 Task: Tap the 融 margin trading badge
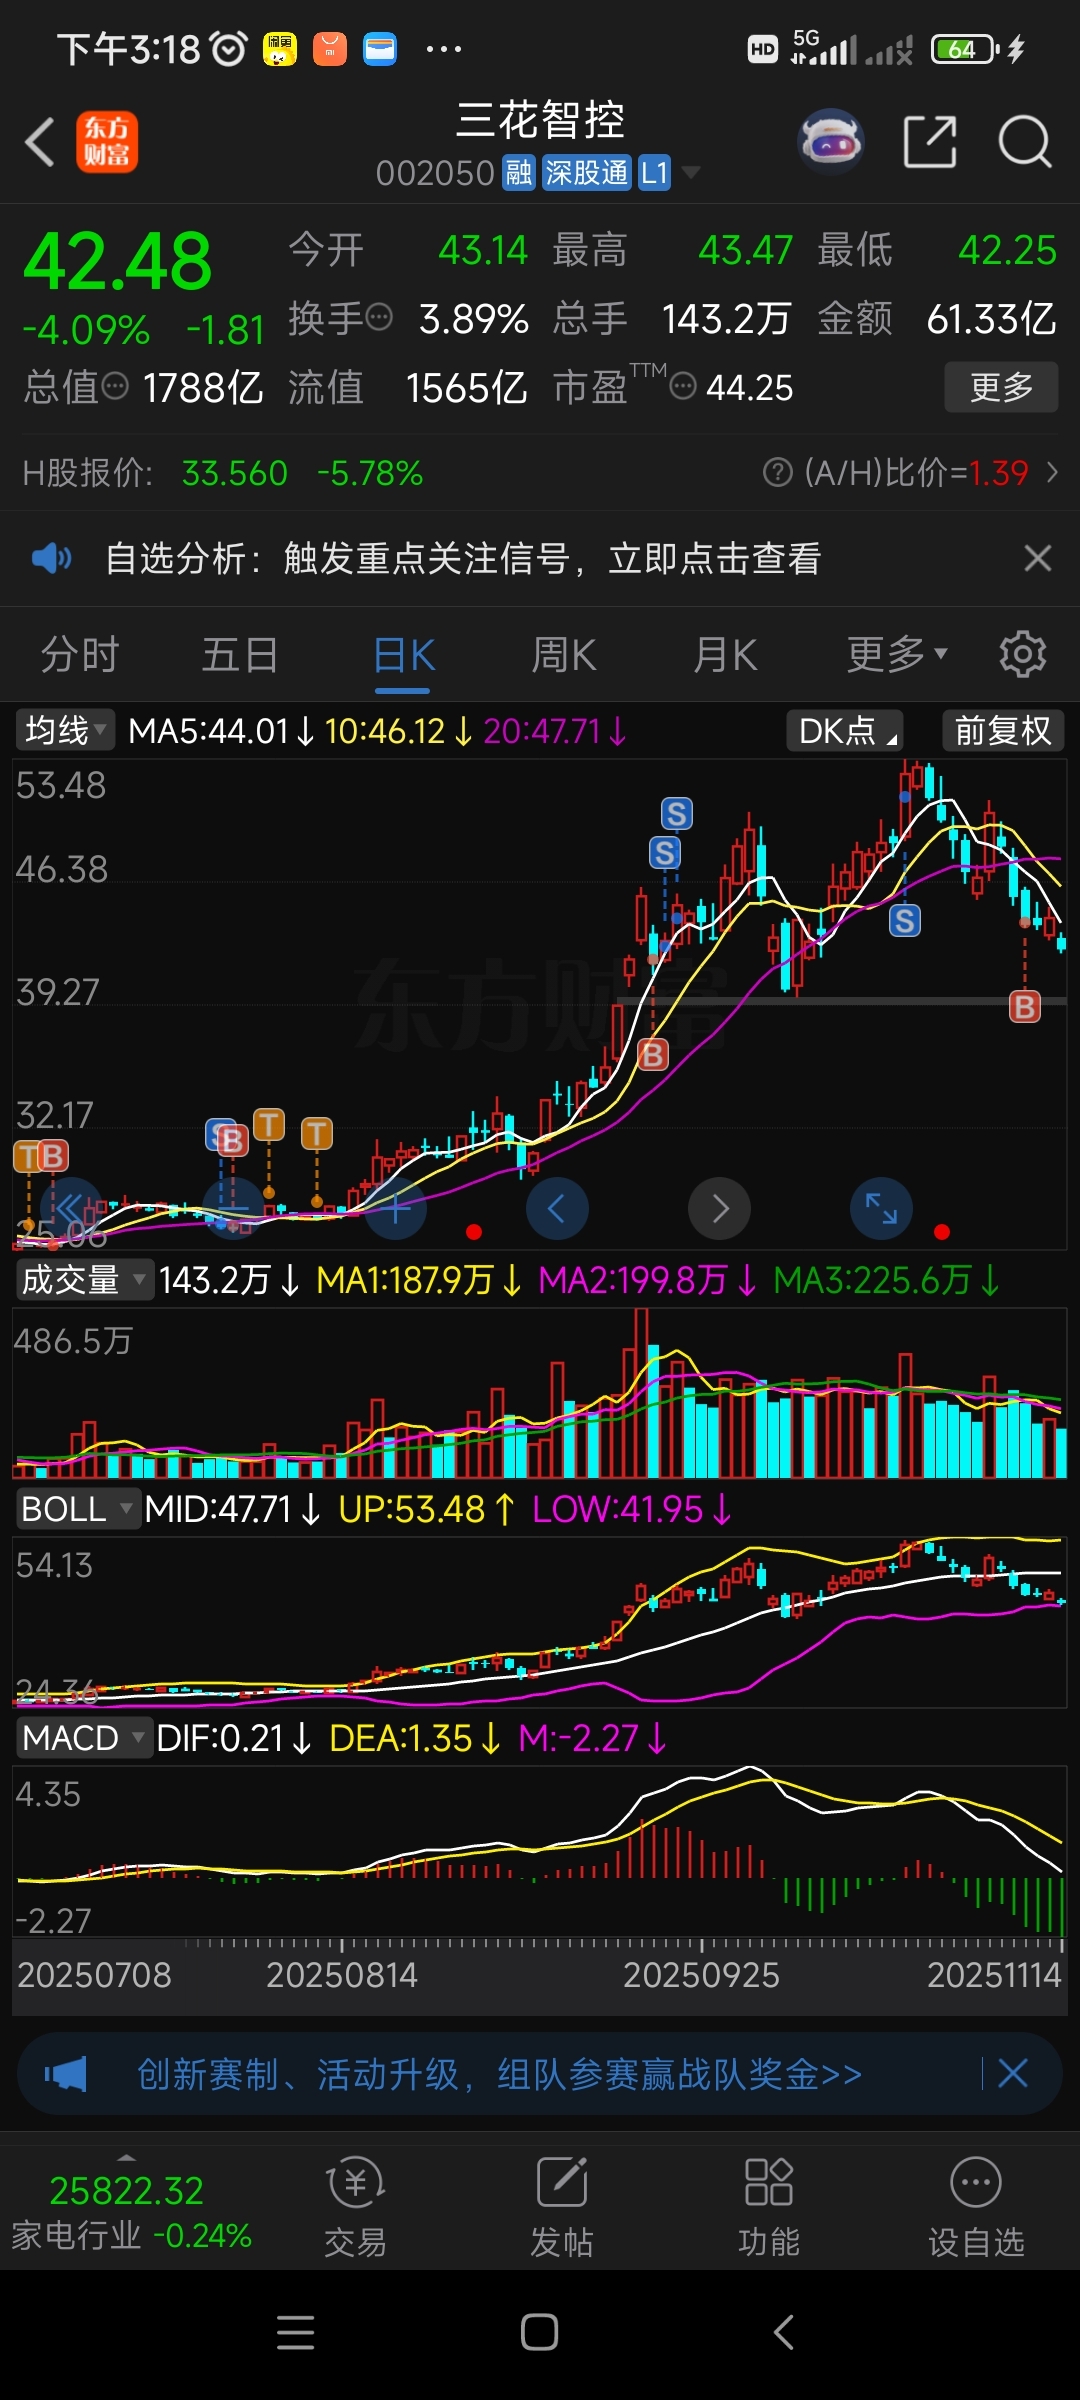[519, 173]
